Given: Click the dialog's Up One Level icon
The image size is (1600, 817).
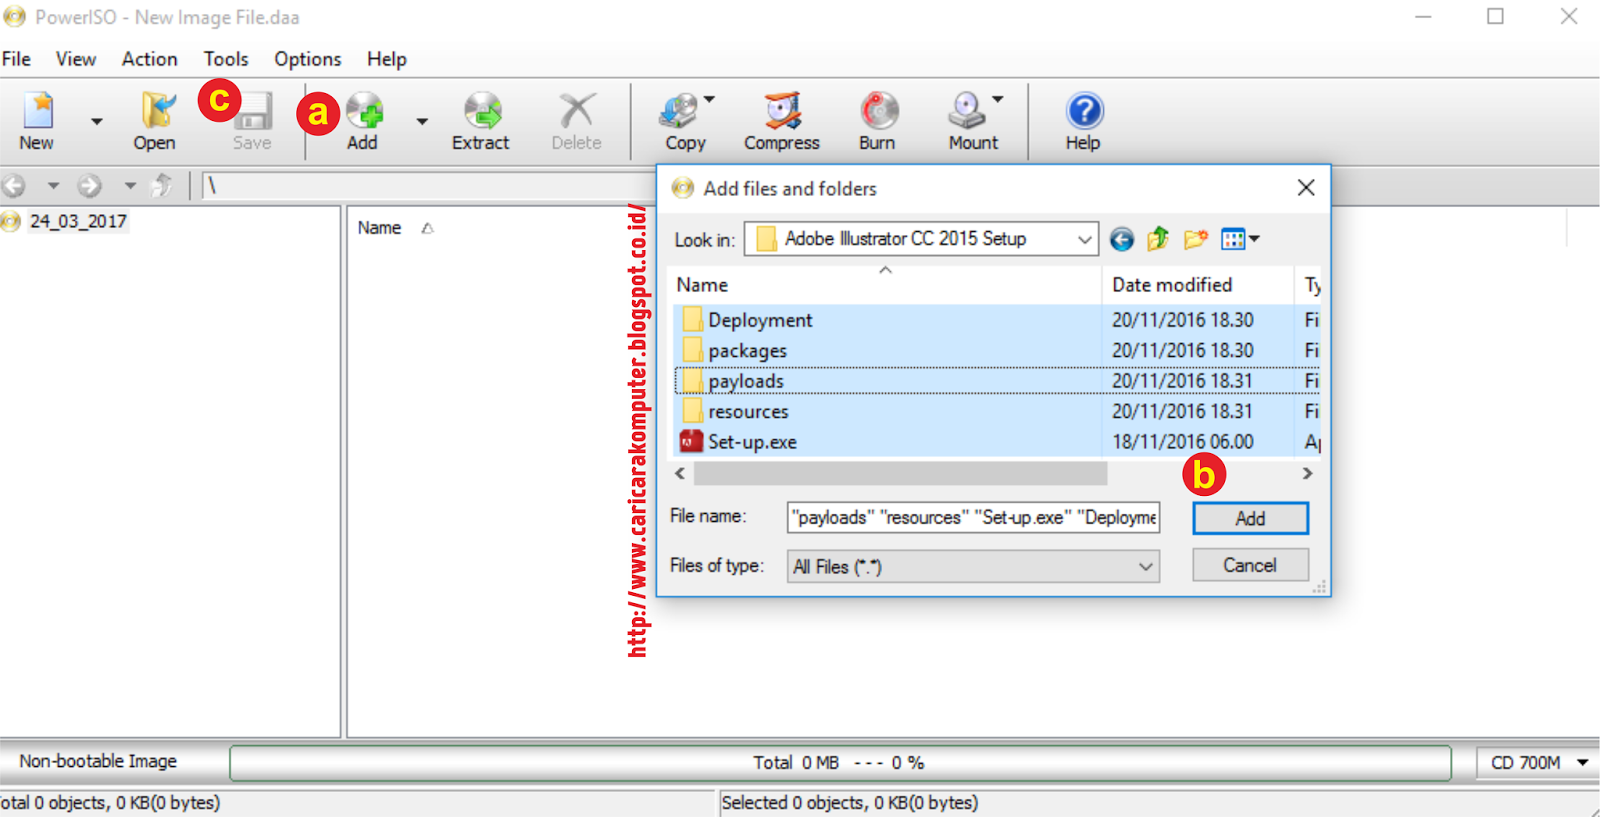Looking at the screenshot, I should [x=1158, y=239].
